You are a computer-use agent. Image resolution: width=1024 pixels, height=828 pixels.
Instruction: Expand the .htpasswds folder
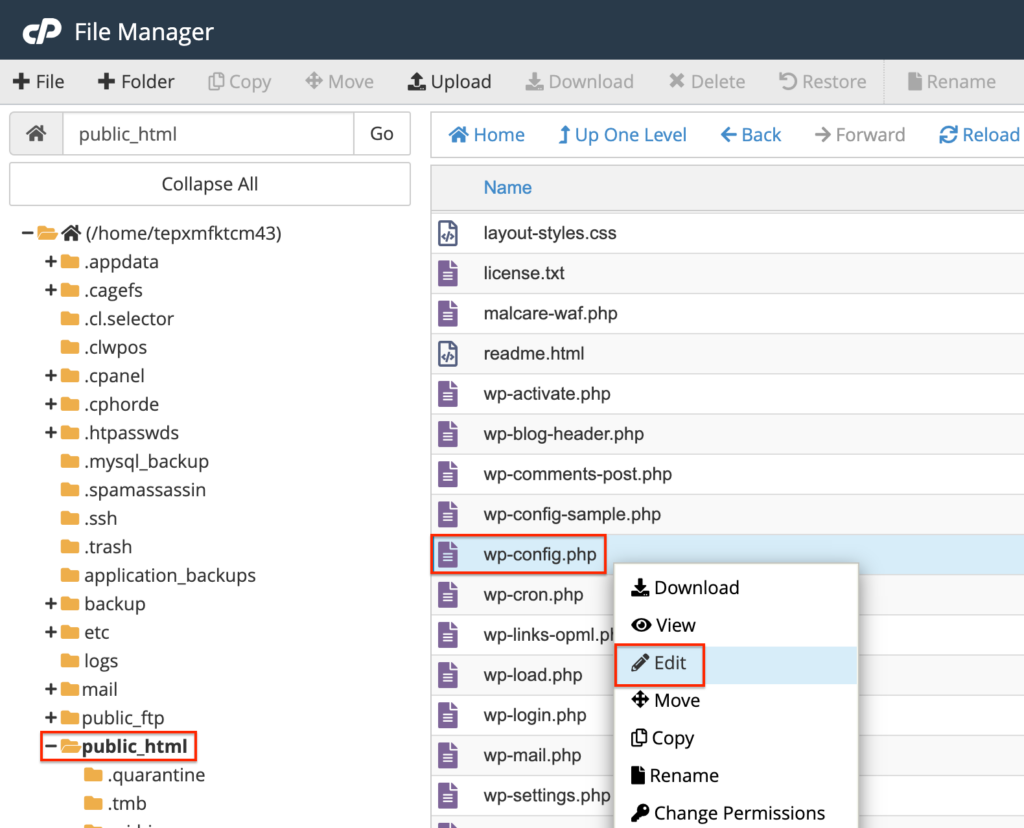(x=50, y=432)
